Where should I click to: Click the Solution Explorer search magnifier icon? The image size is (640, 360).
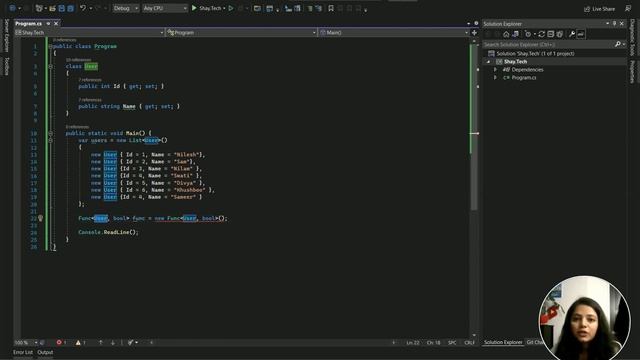[618, 44]
